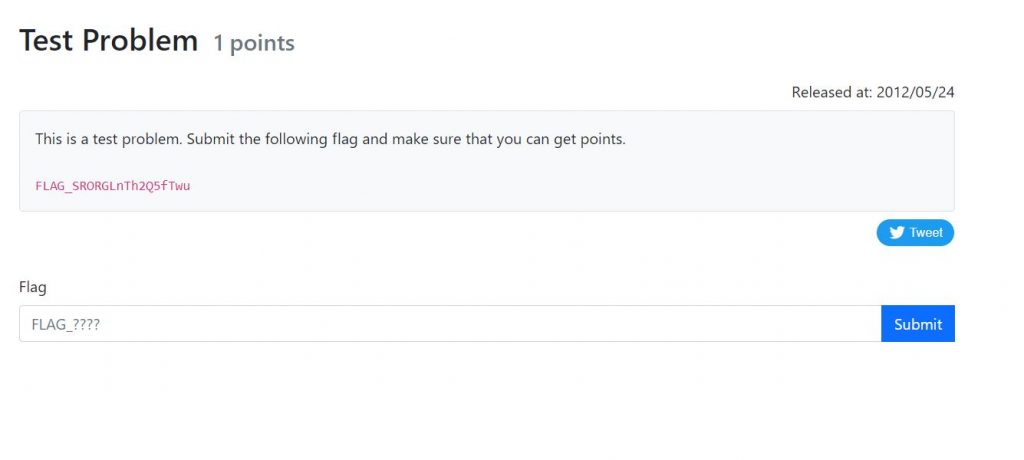Click the Flag label above the input
This screenshot has width=1024, height=460.
click(x=33, y=287)
